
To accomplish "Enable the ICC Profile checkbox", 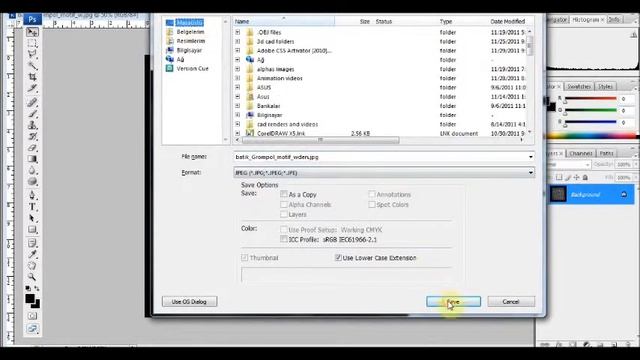I will (x=284, y=239).
